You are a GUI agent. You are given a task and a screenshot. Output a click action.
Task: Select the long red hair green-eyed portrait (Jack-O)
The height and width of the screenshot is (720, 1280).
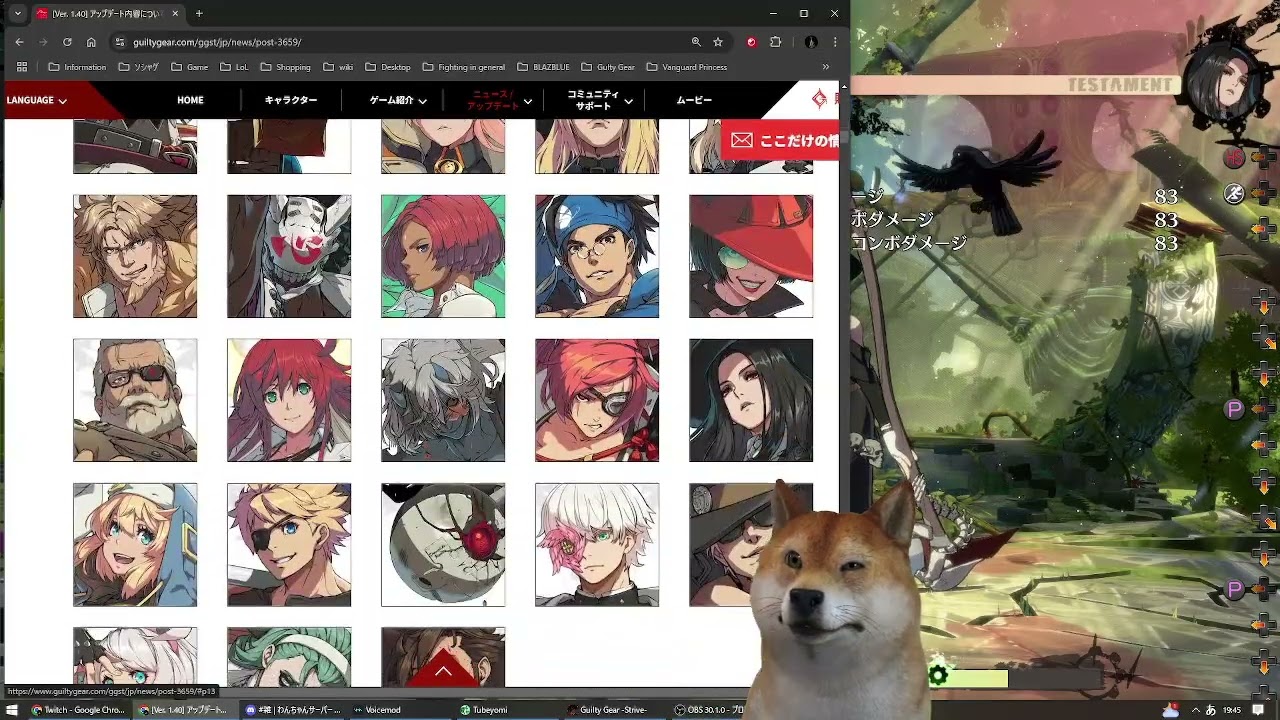tap(289, 400)
